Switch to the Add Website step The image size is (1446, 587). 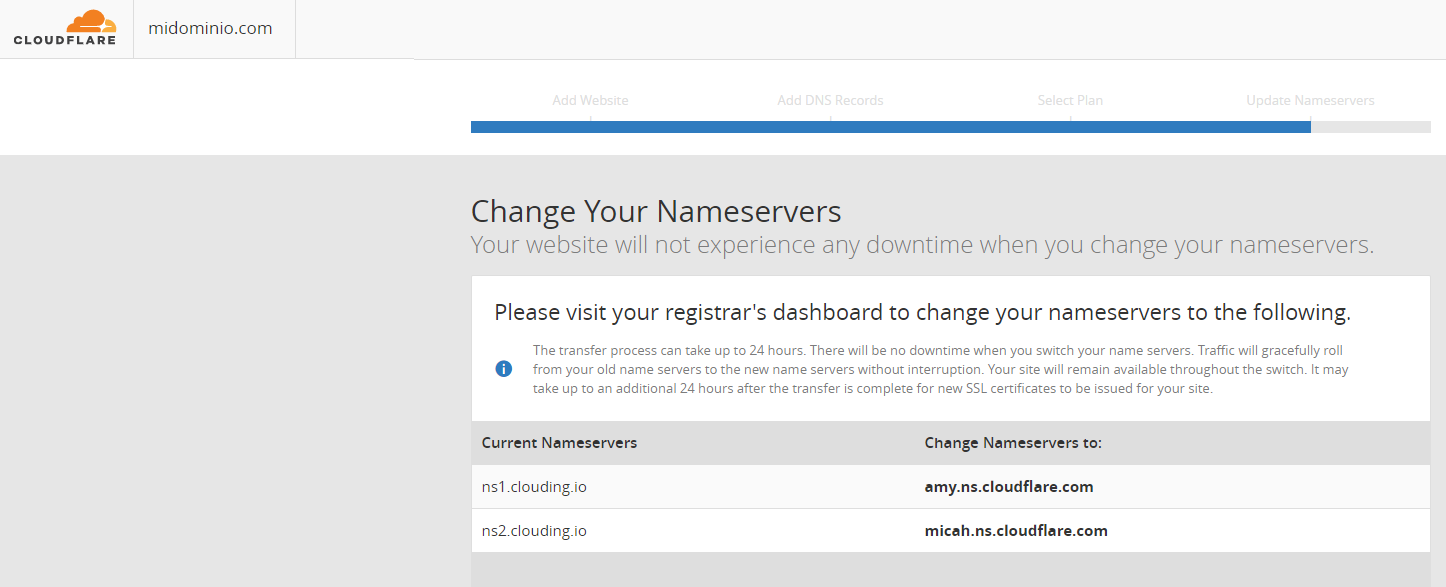[x=590, y=100]
